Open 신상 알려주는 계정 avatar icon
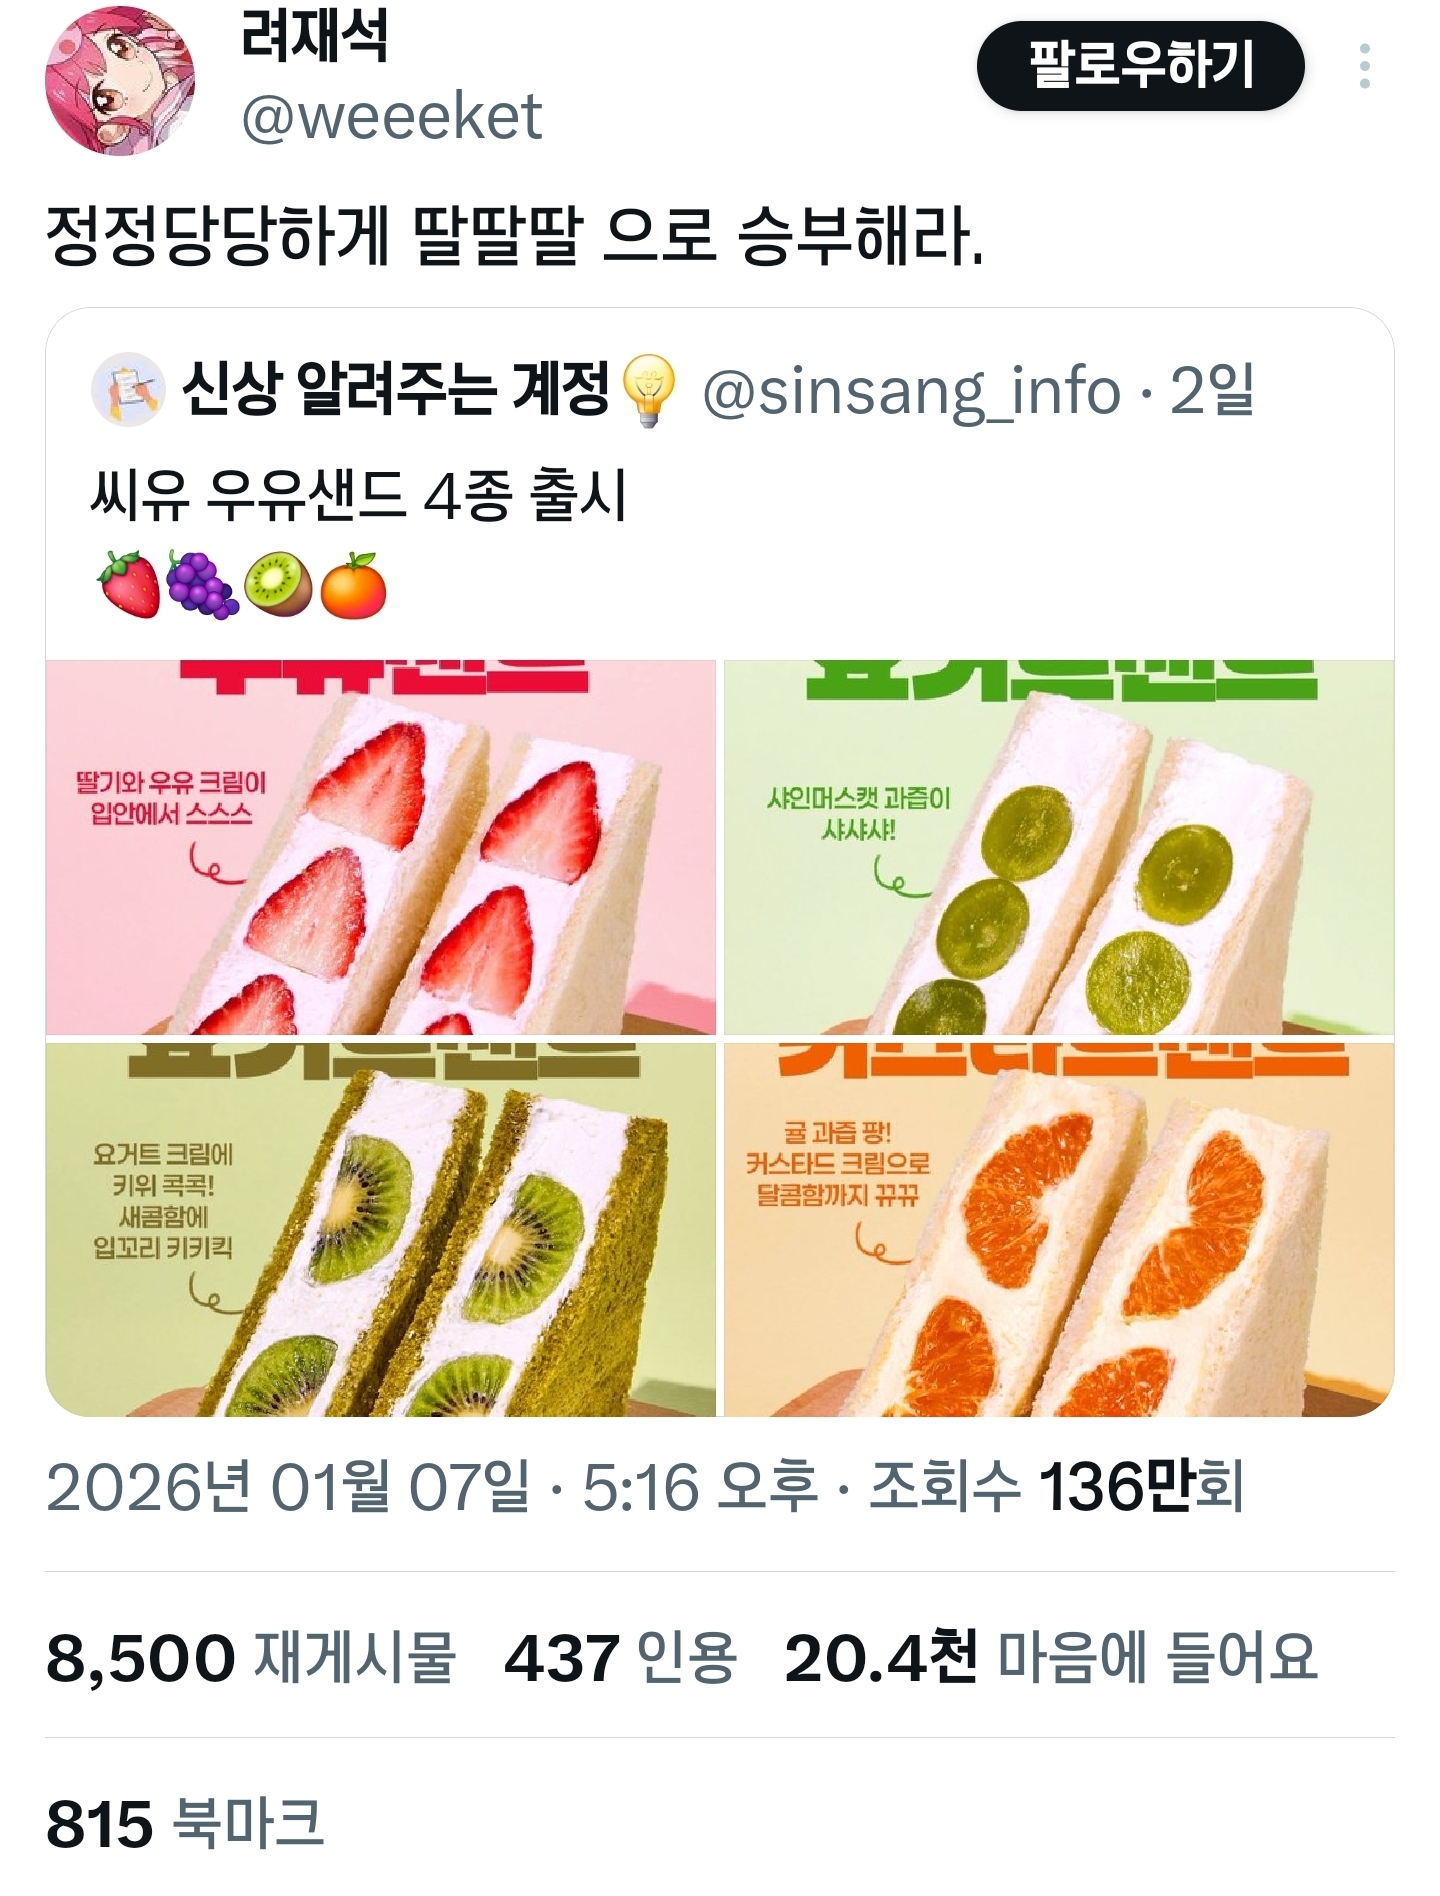The image size is (1440, 1896). (x=128, y=390)
